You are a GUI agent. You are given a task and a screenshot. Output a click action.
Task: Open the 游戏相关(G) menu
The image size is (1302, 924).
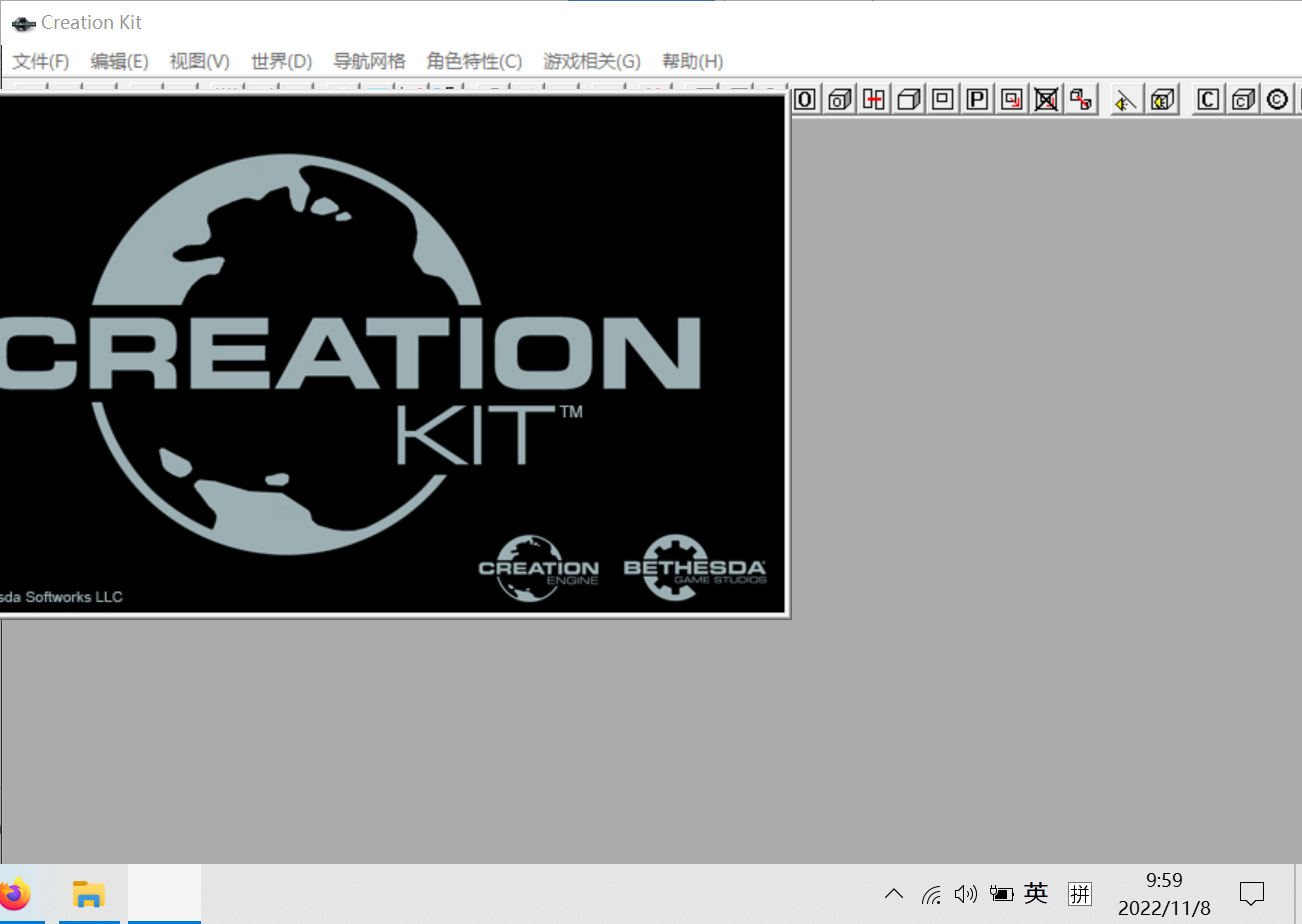tap(592, 61)
